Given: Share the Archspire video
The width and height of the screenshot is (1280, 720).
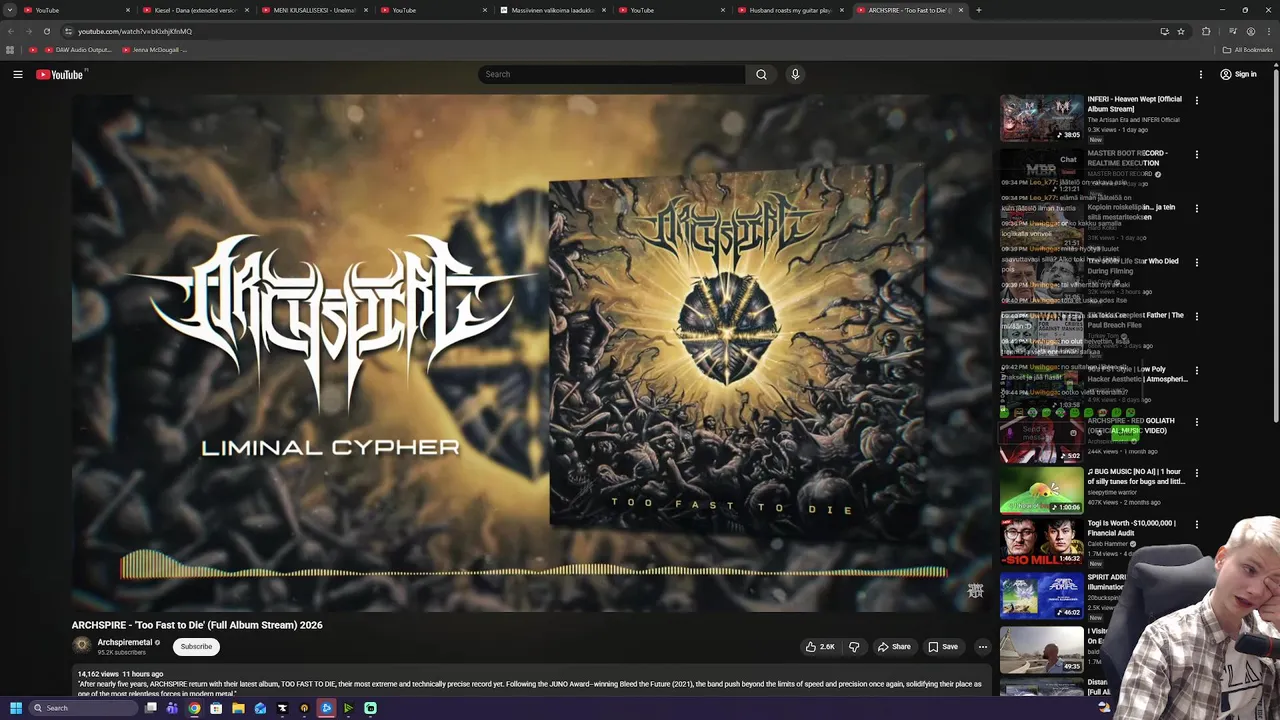Looking at the screenshot, I should (x=894, y=647).
